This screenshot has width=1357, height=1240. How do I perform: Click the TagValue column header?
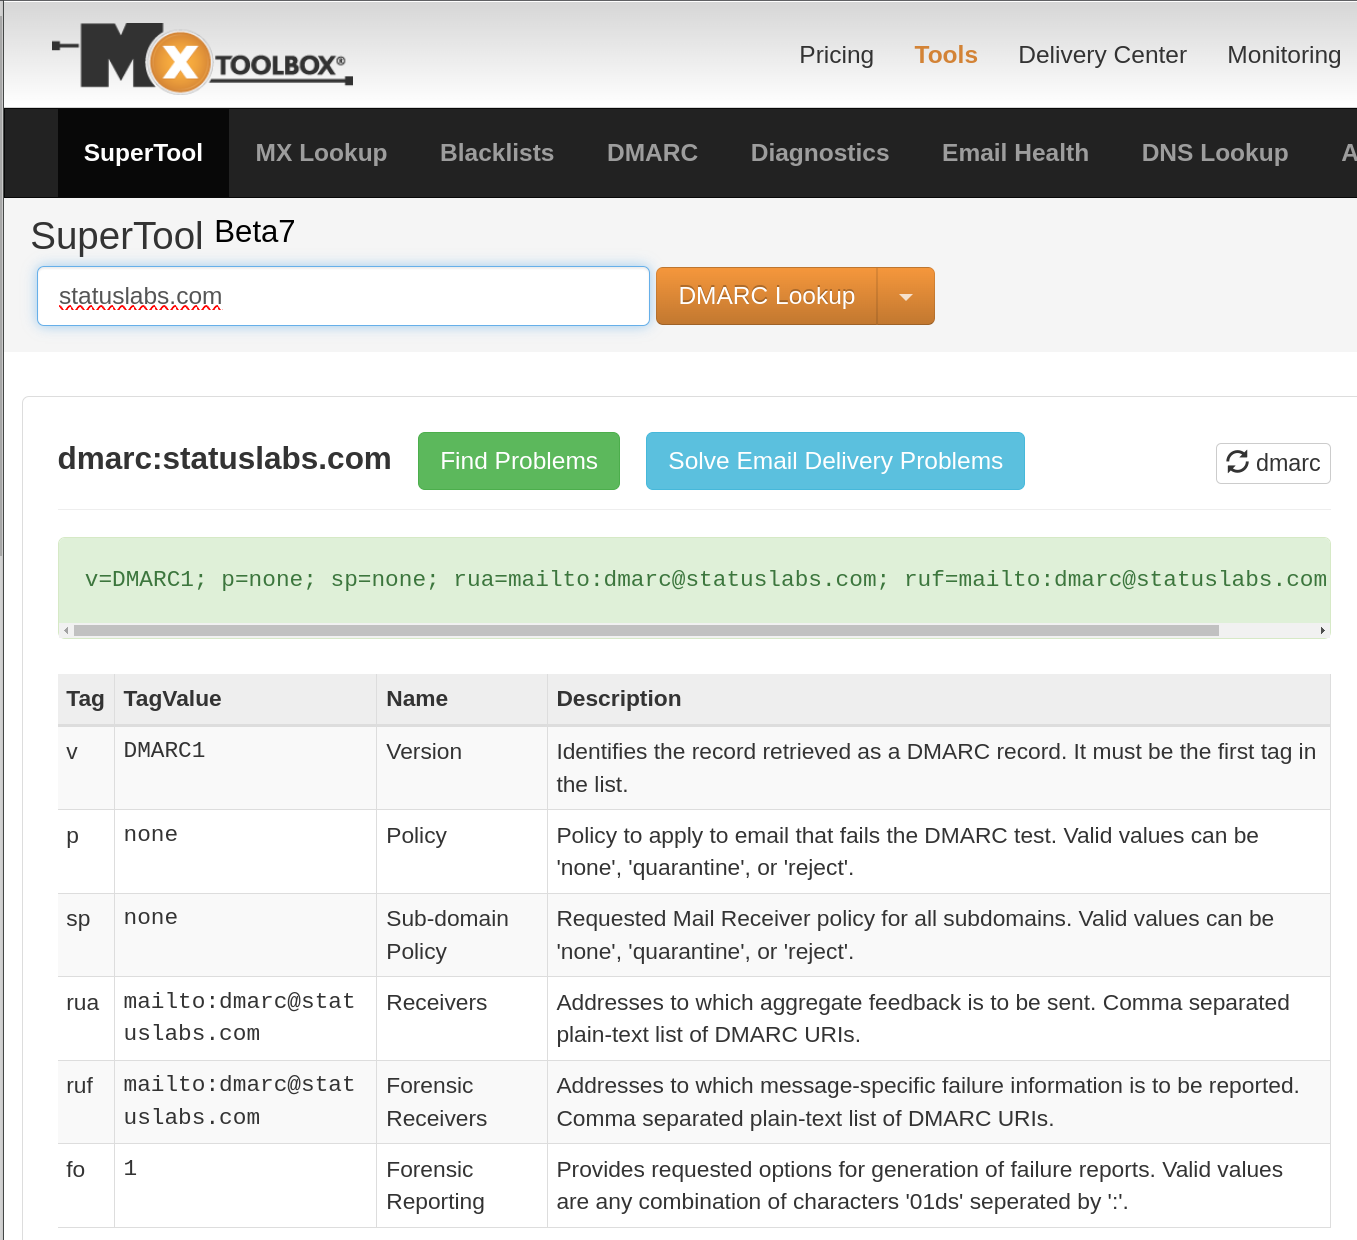tap(245, 699)
